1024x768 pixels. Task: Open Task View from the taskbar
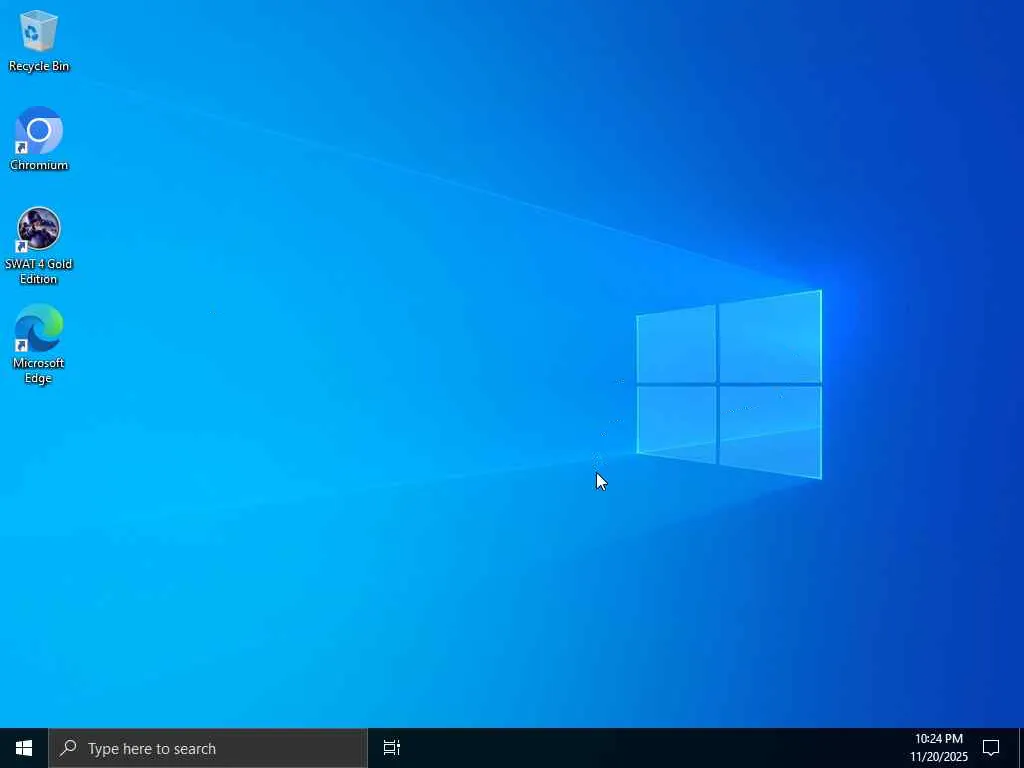tap(392, 748)
